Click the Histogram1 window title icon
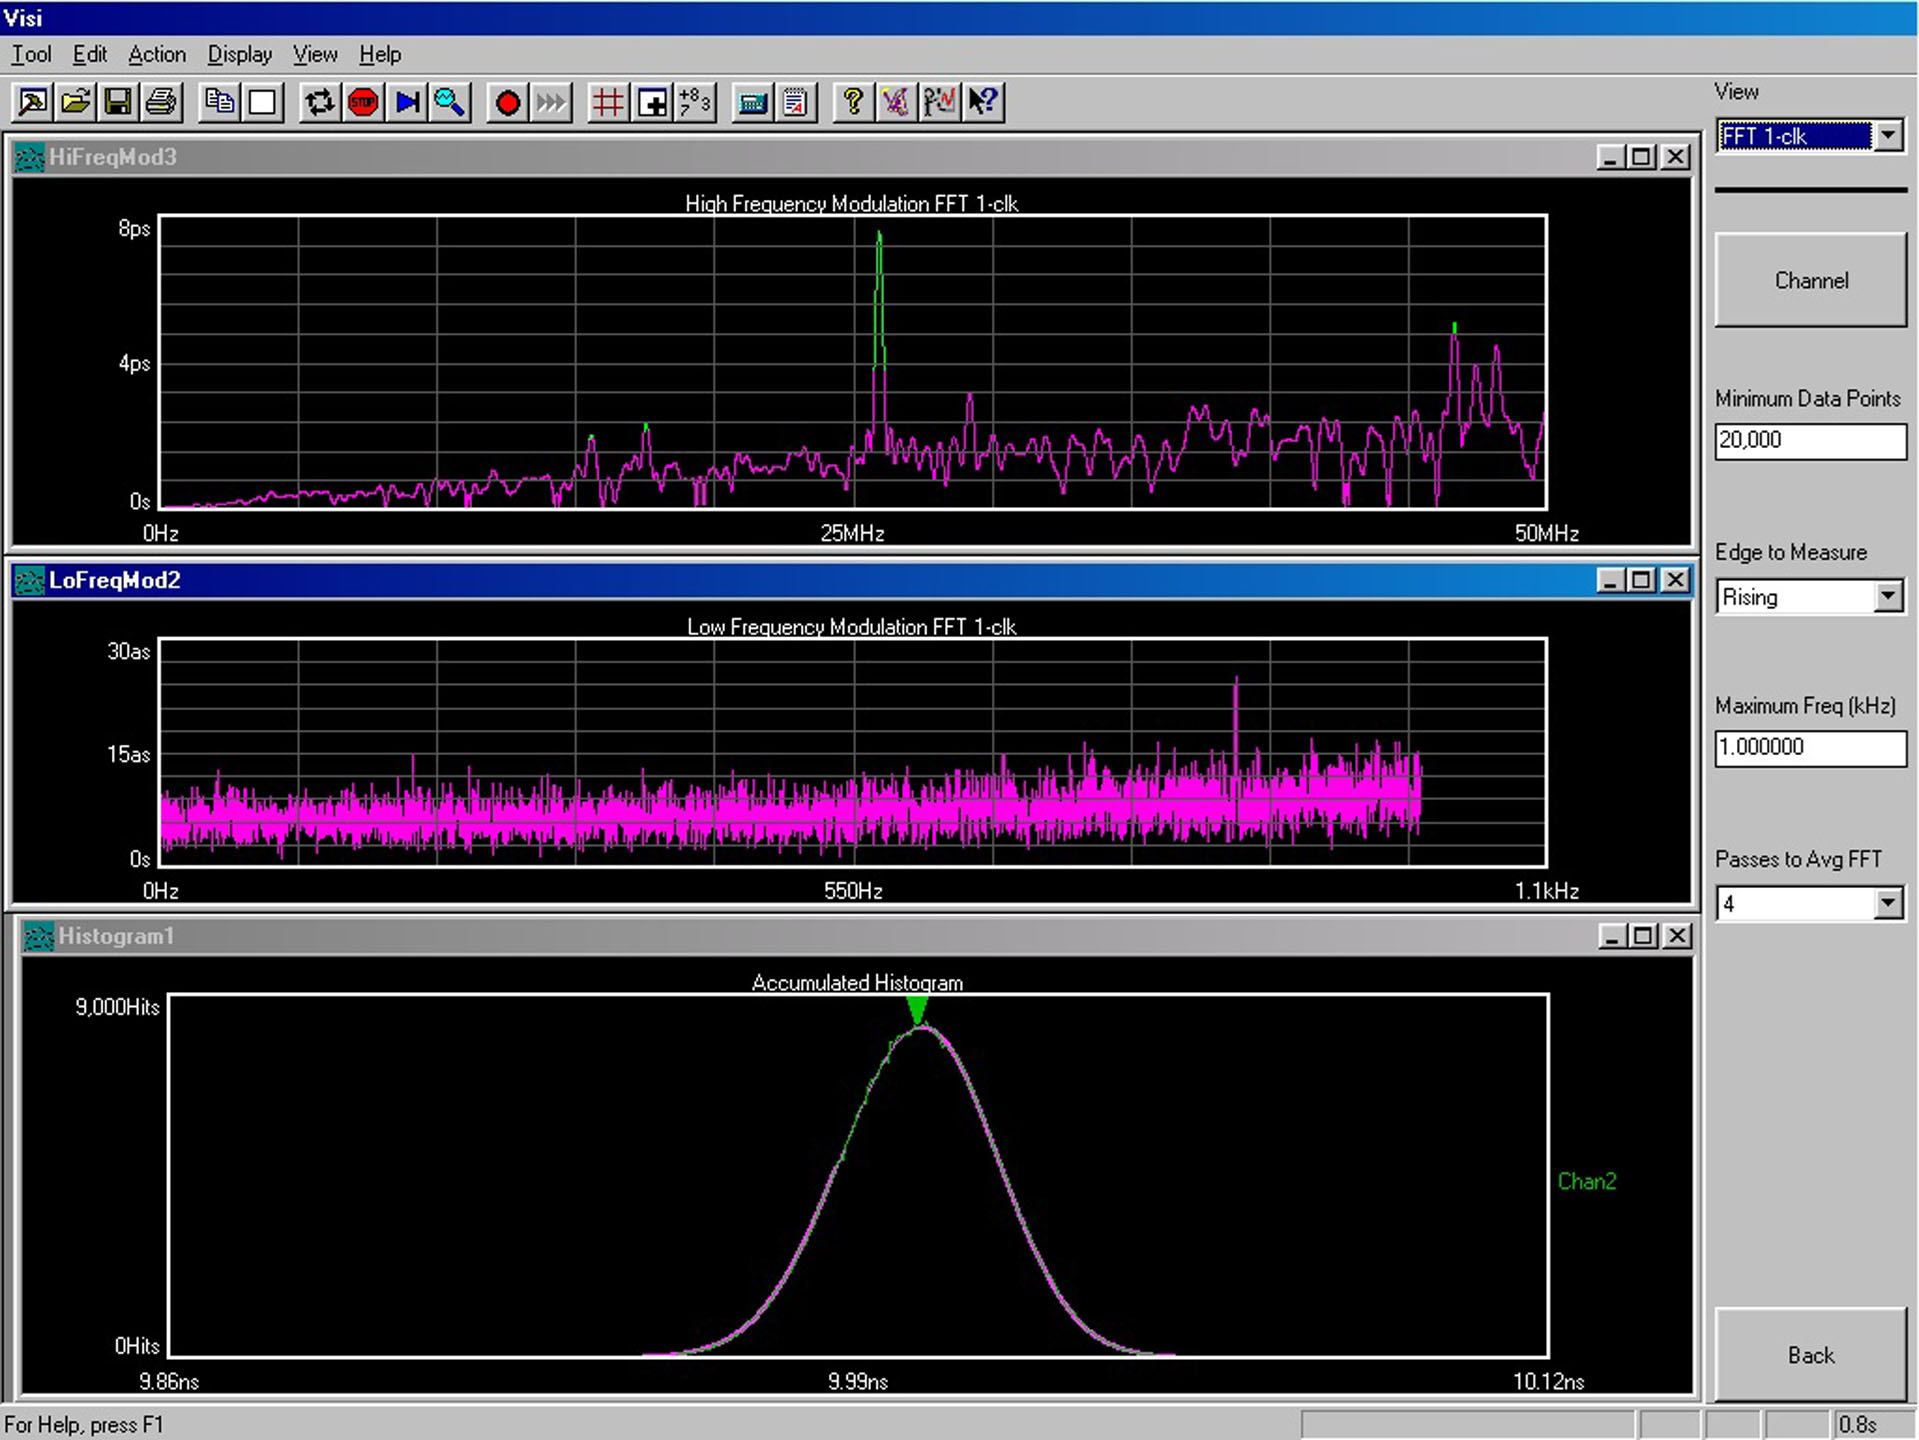 click(39, 937)
